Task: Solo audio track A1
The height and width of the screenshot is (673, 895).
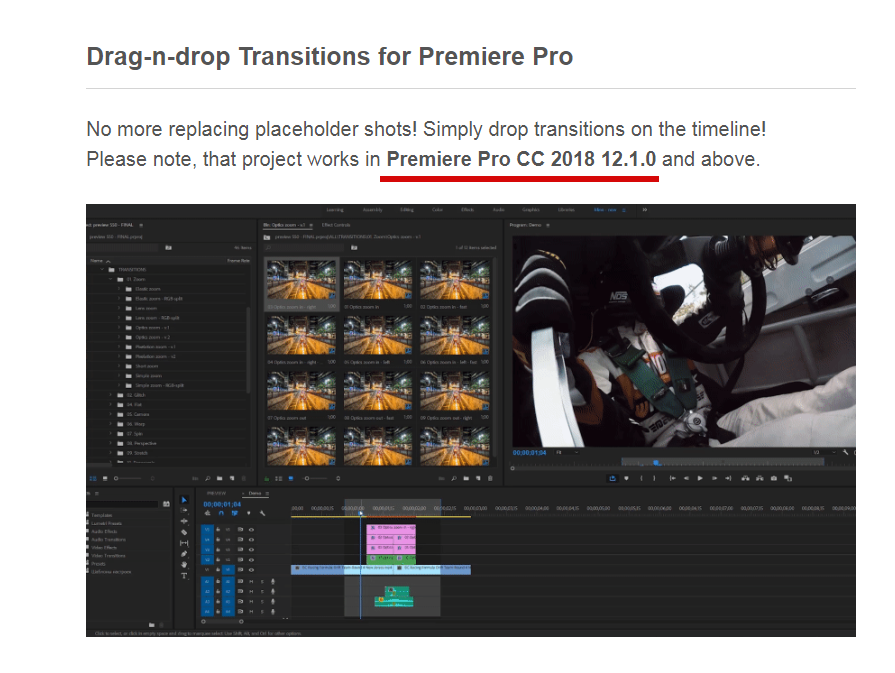Action: pos(263,582)
